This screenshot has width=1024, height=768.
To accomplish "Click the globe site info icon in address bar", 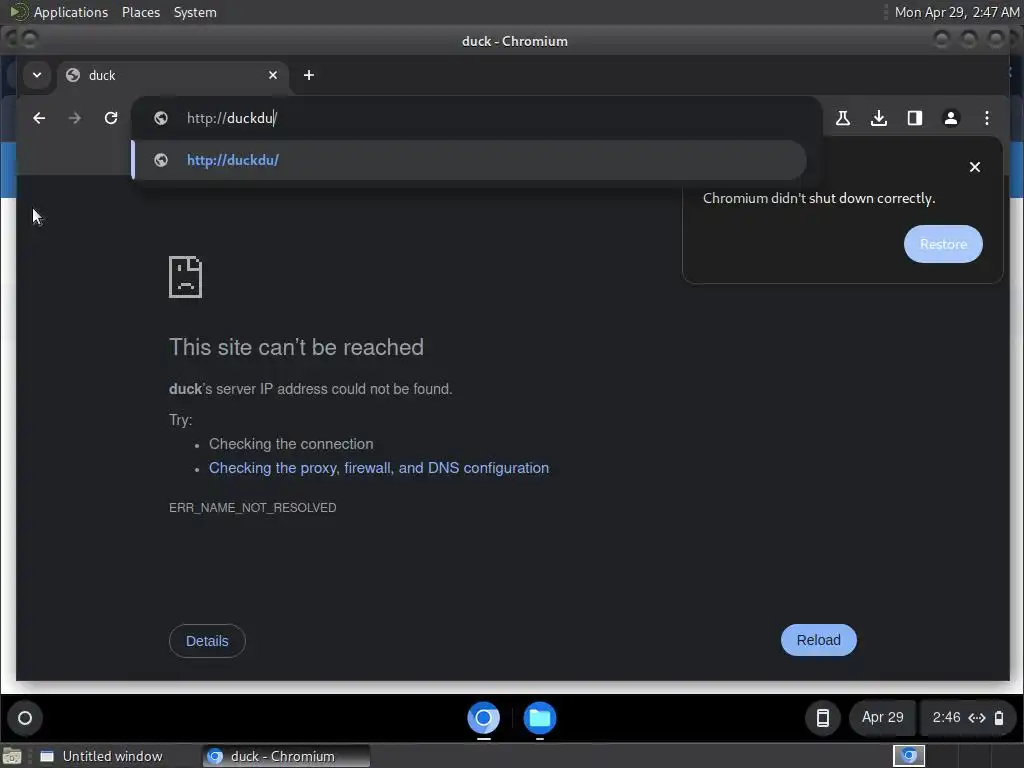I will click(x=161, y=118).
